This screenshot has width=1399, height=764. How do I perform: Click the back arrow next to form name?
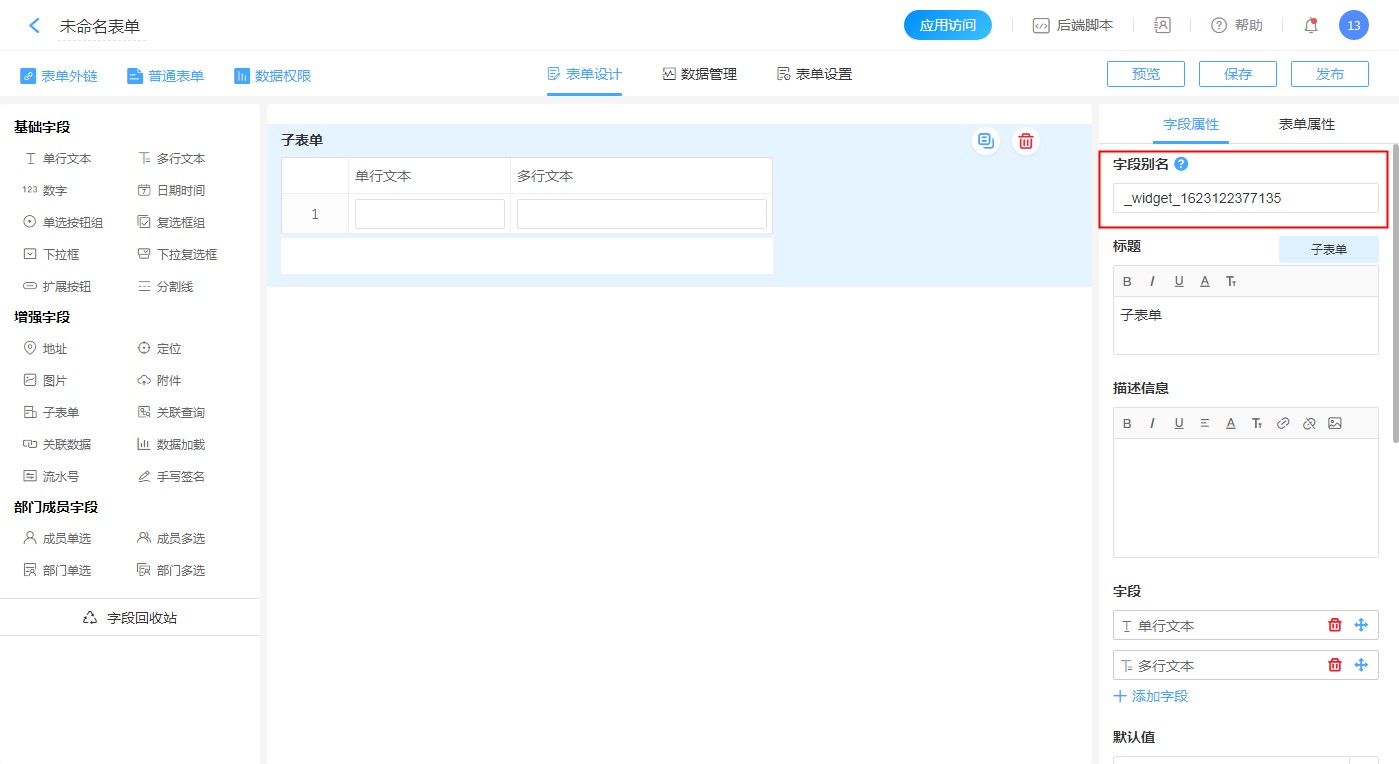pos(35,26)
